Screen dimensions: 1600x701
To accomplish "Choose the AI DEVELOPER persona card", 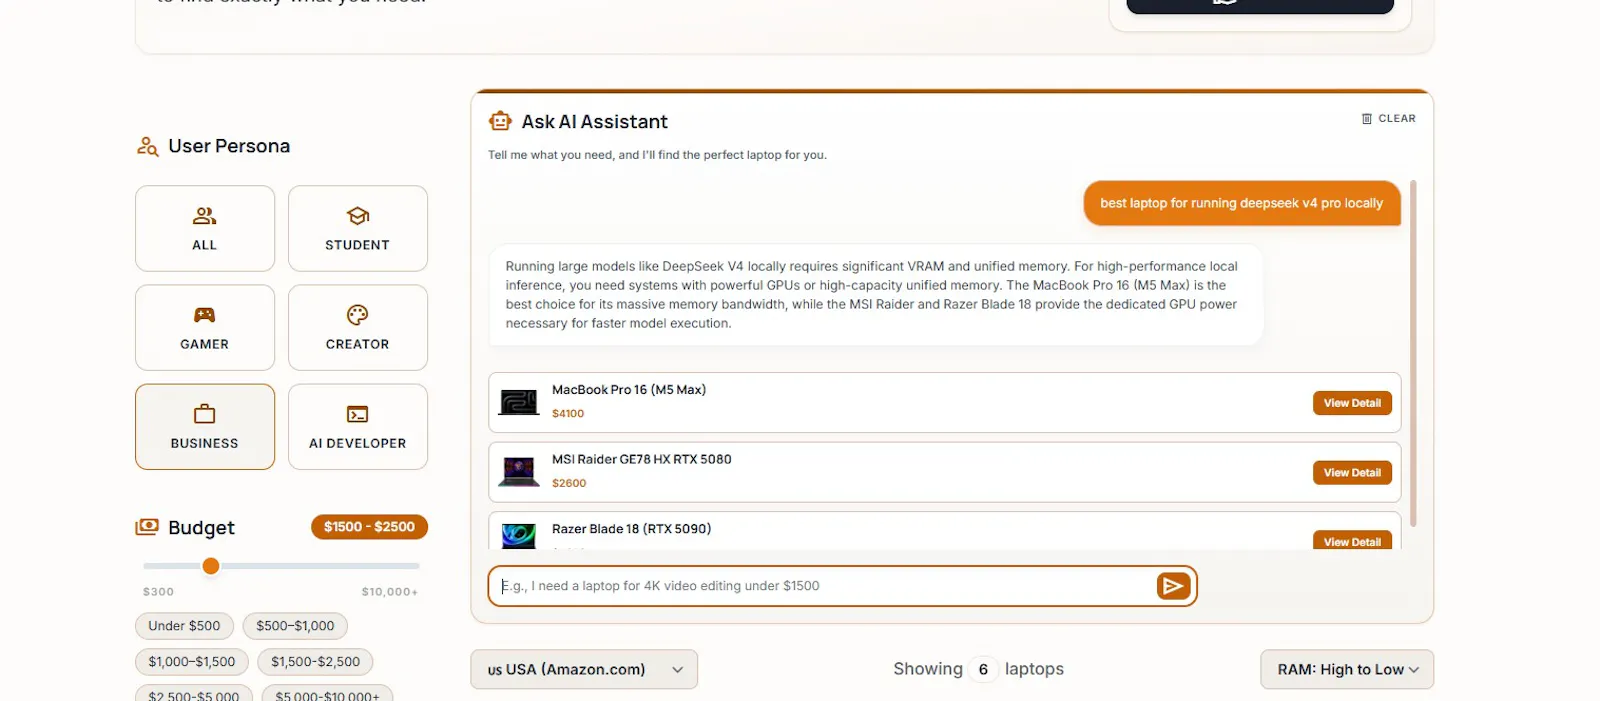I will tap(358, 427).
